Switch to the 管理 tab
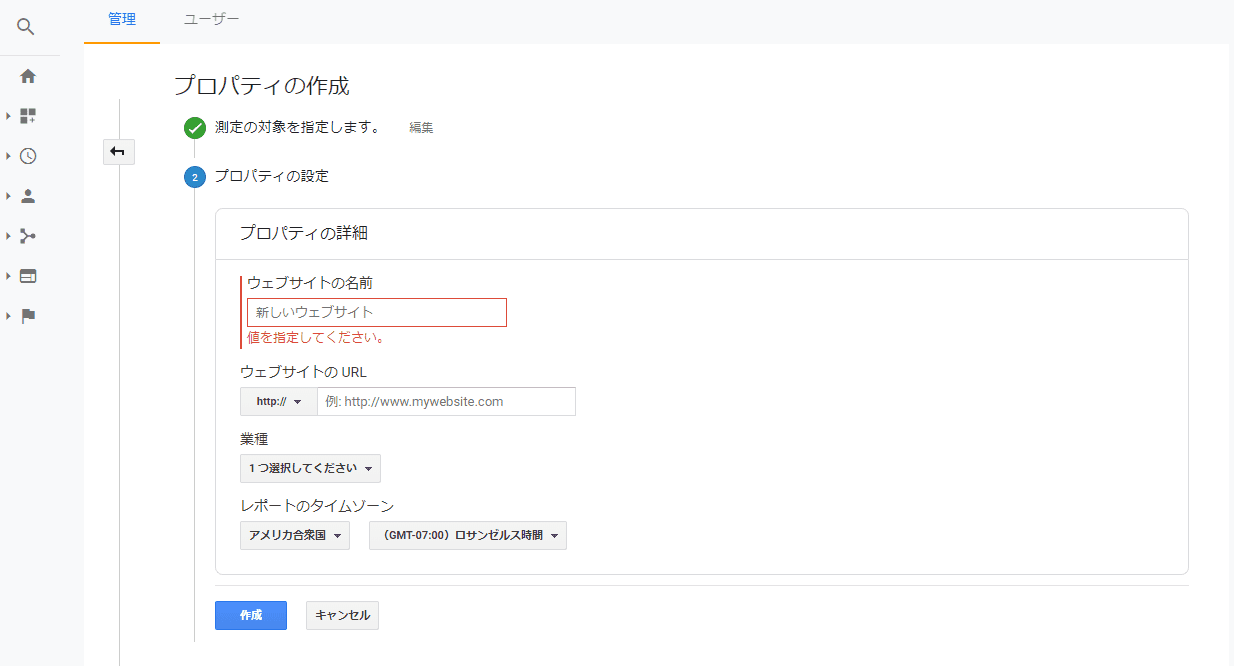1234x666 pixels. tap(121, 19)
